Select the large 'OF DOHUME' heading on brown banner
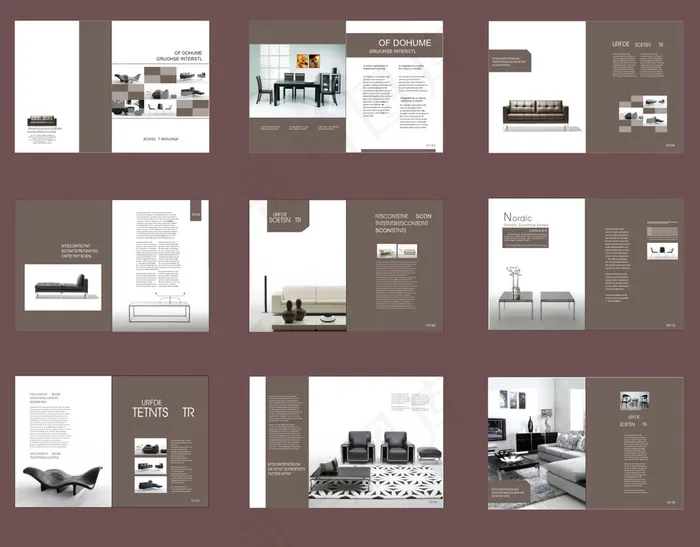This screenshot has height=547, width=700. pos(404,43)
